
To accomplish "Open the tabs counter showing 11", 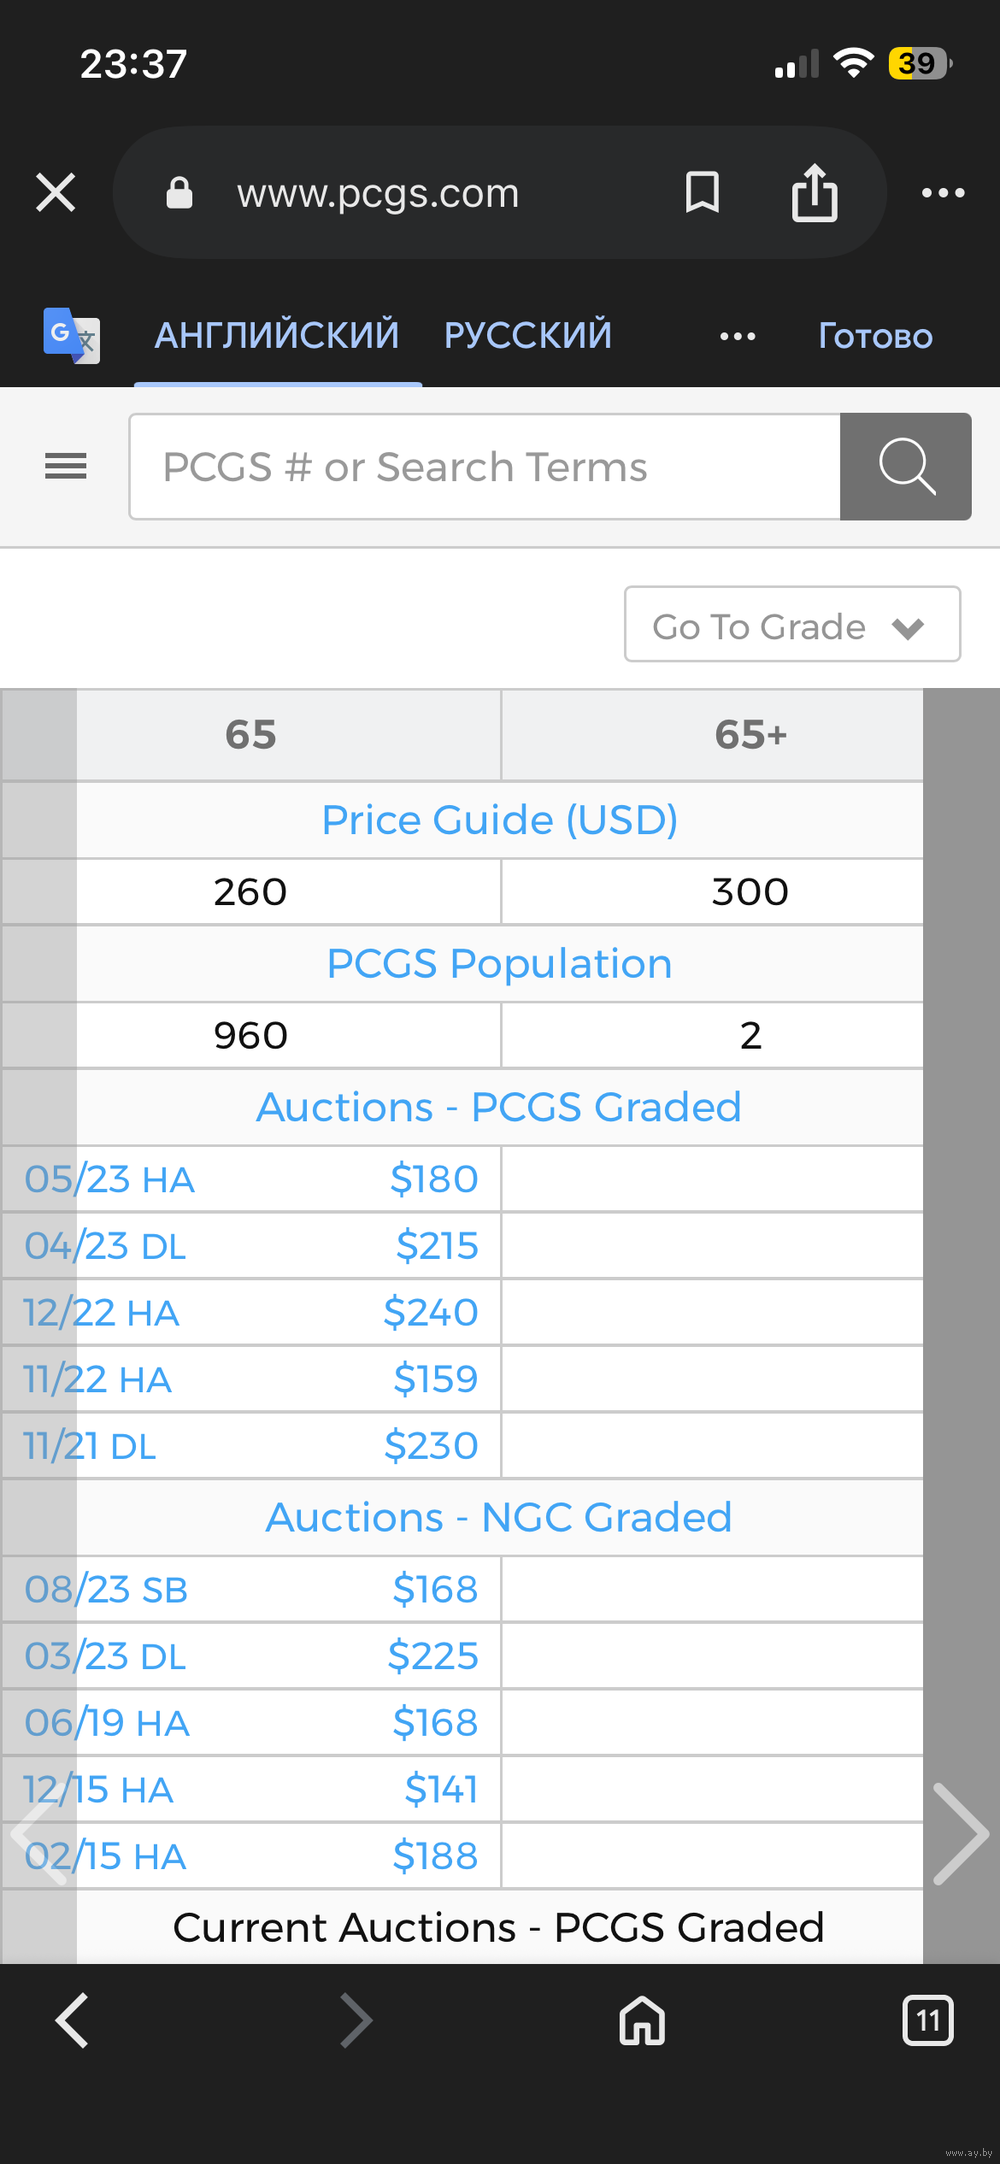I will [x=927, y=2020].
